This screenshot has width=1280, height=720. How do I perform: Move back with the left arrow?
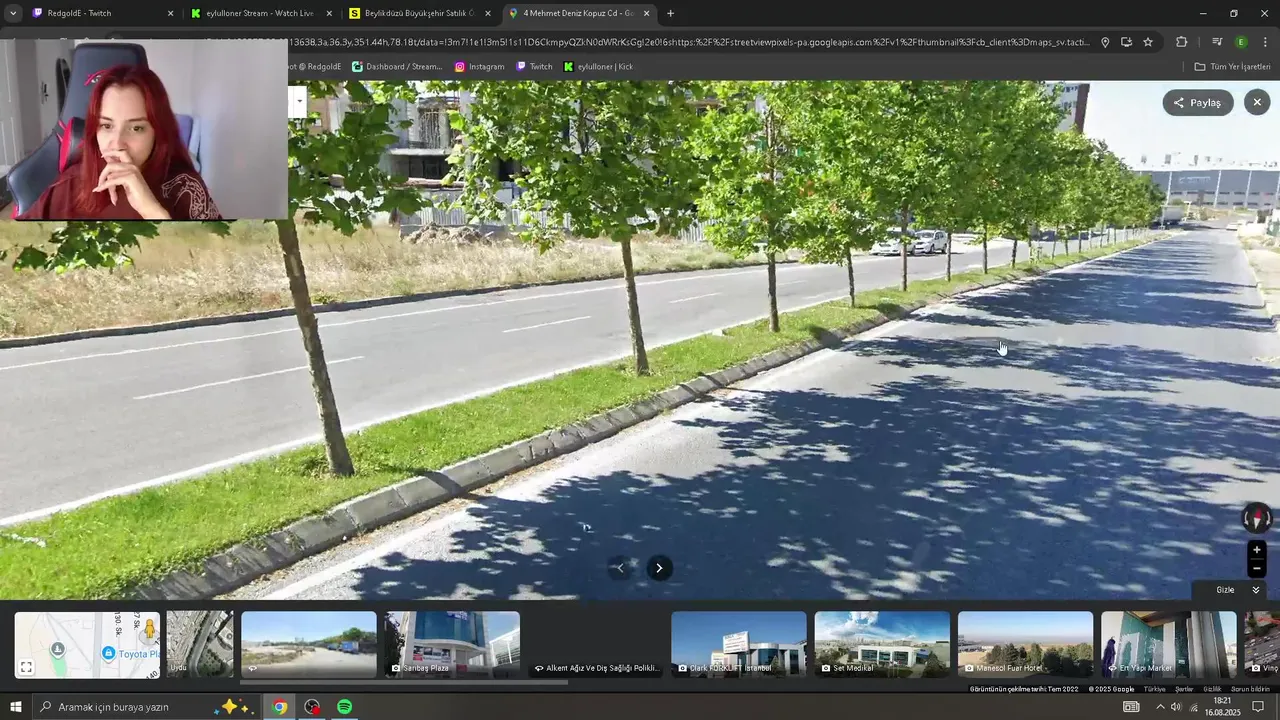(x=620, y=568)
